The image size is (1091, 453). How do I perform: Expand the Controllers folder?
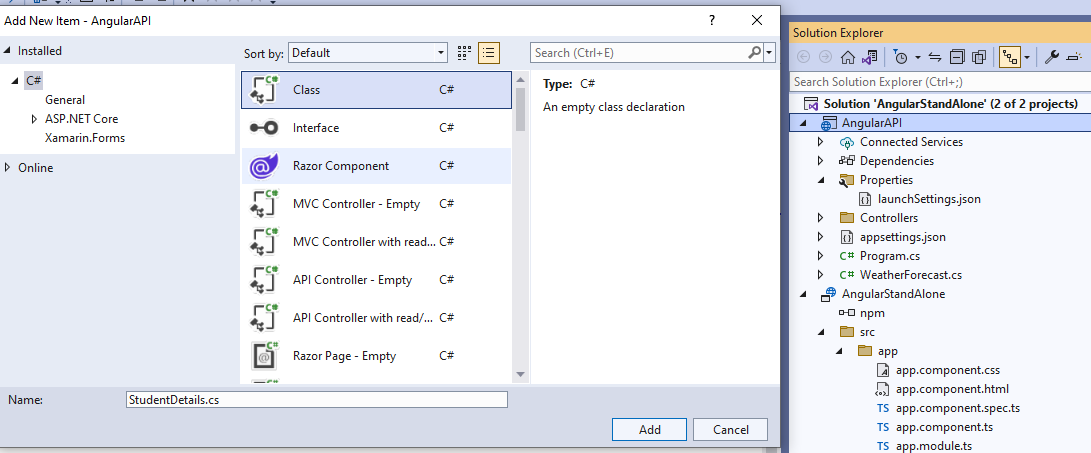(x=820, y=218)
